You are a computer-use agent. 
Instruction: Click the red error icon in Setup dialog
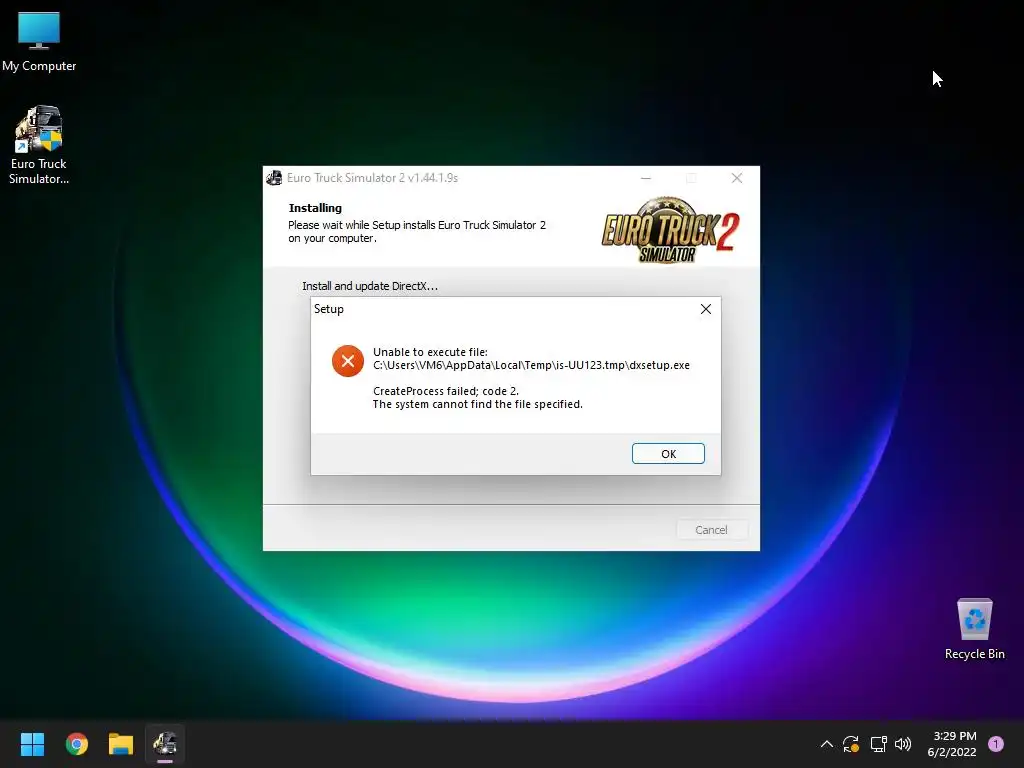(348, 361)
